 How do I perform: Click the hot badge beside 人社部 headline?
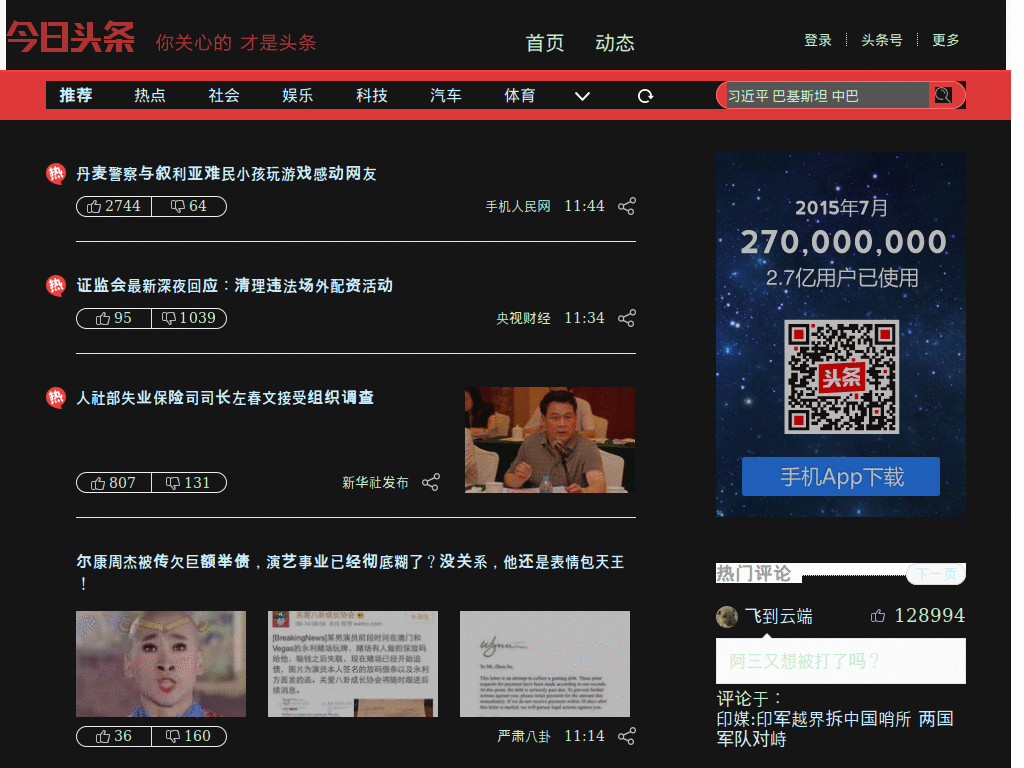[56, 397]
